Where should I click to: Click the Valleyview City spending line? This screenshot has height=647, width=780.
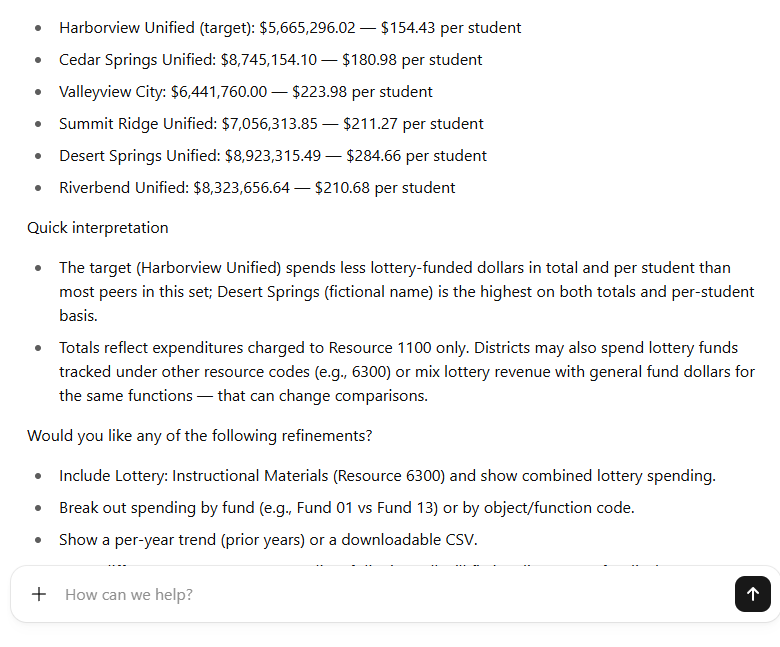(x=245, y=92)
